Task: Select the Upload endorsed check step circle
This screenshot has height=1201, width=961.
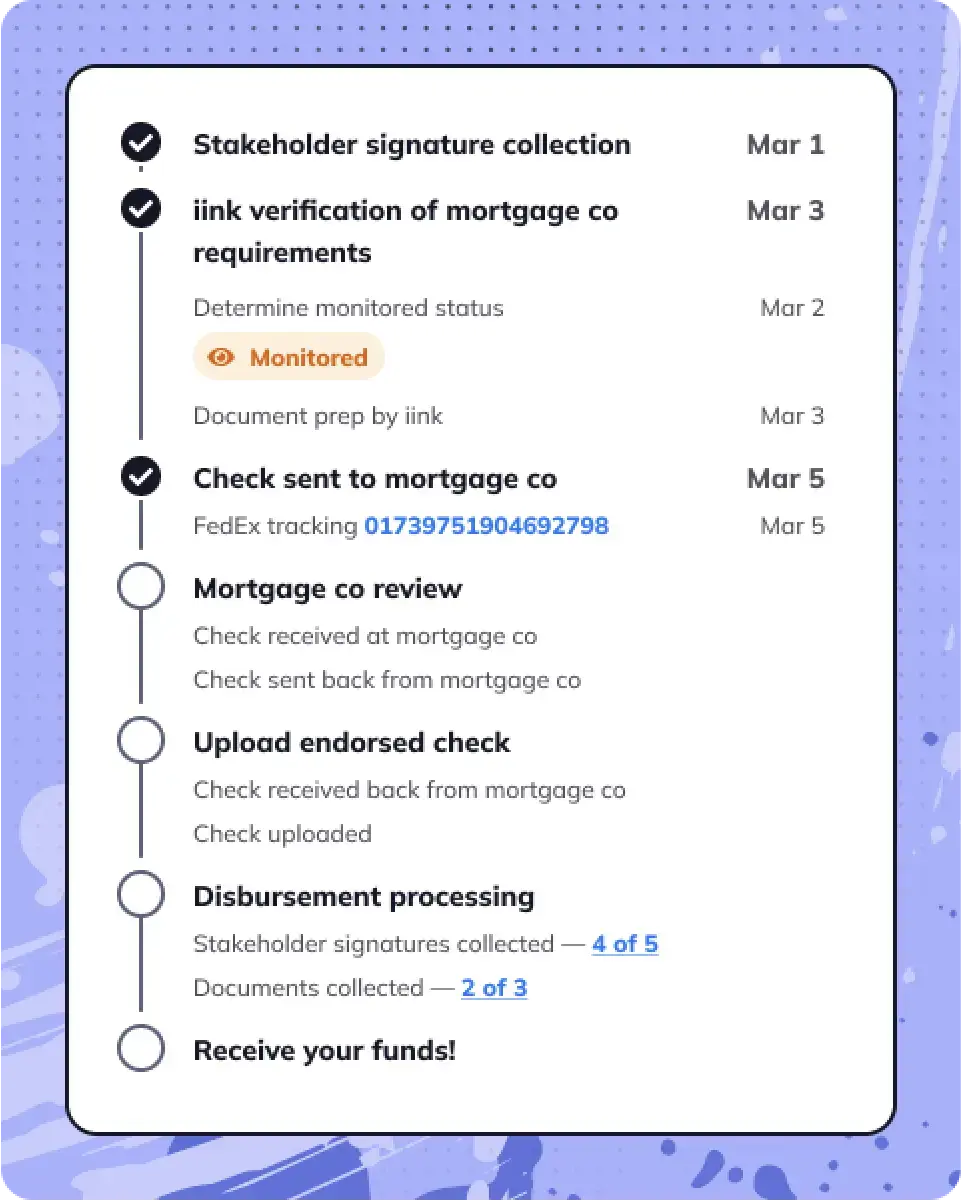Action: tap(141, 742)
